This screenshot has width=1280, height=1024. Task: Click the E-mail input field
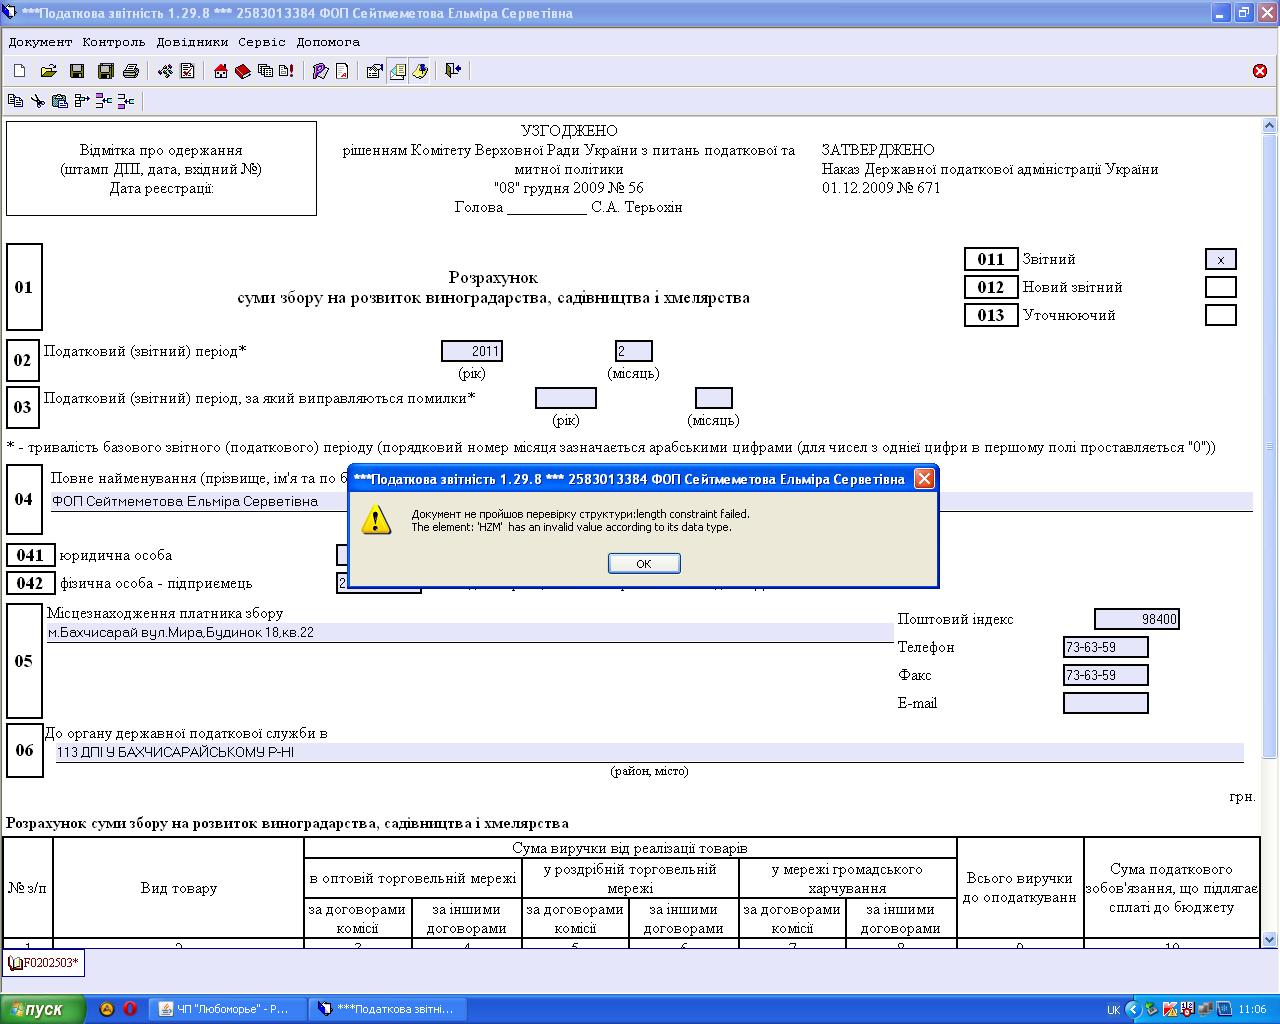pos(1105,704)
